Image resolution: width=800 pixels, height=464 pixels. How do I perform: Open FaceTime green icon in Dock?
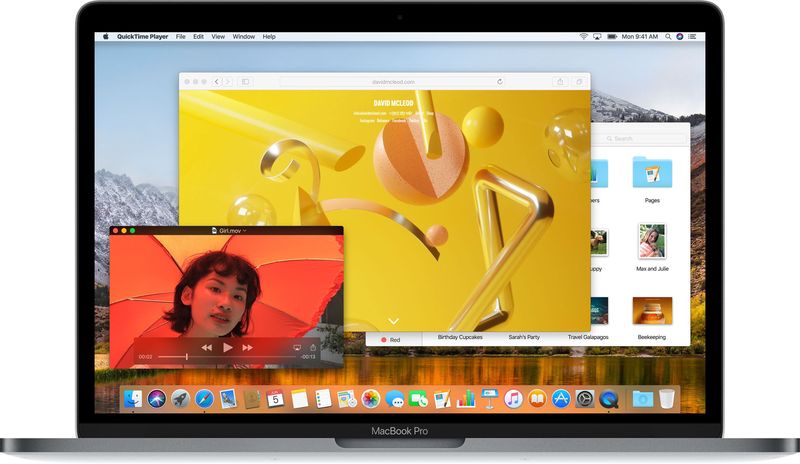[418, 399]
